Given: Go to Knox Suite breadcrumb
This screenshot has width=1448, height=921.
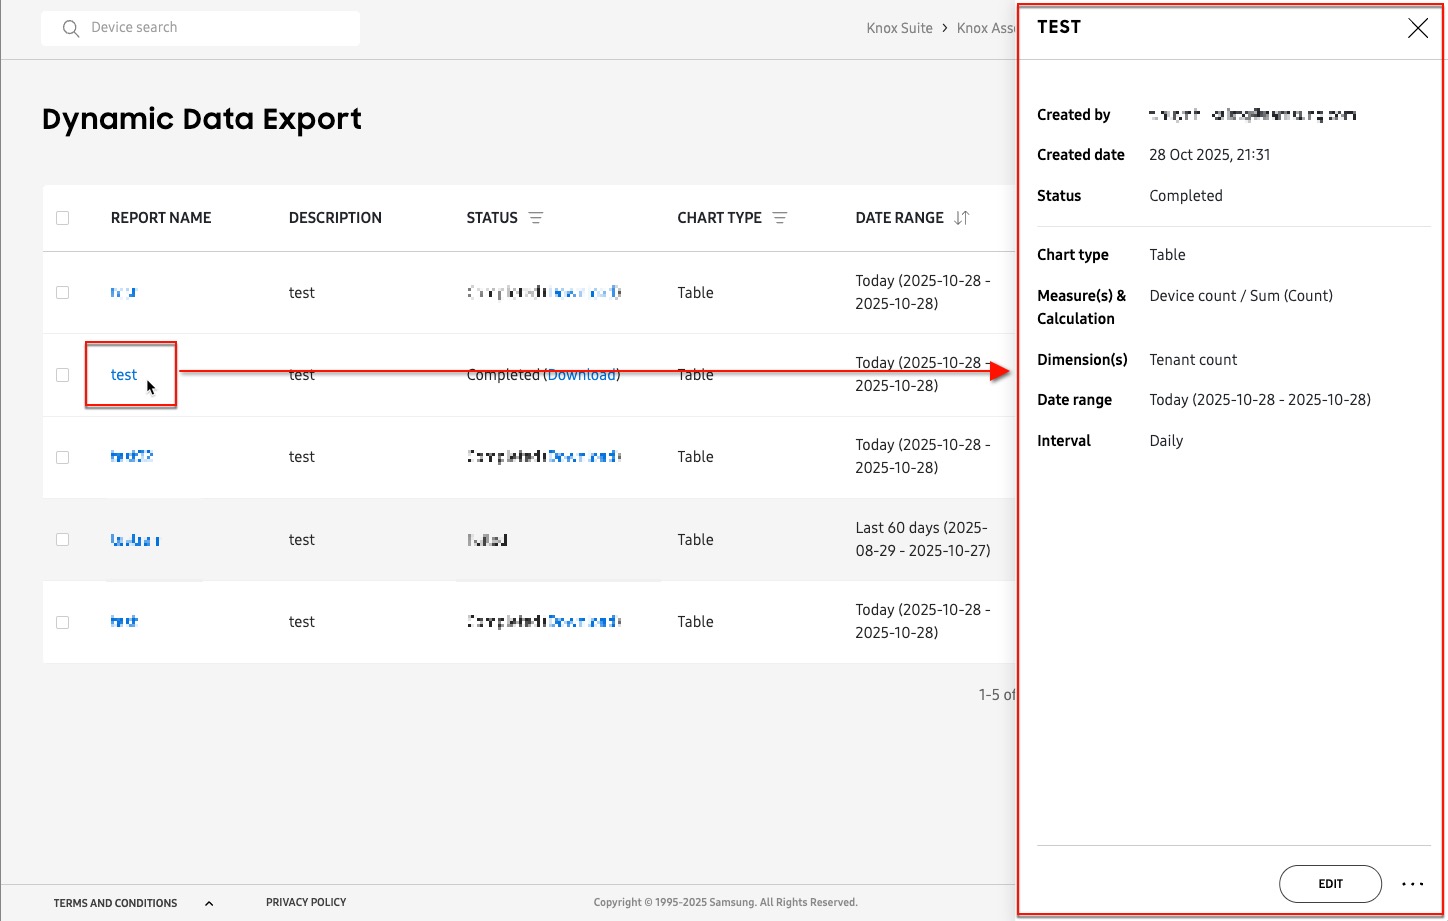Looking at the screenshot, I should pos(899,28).
